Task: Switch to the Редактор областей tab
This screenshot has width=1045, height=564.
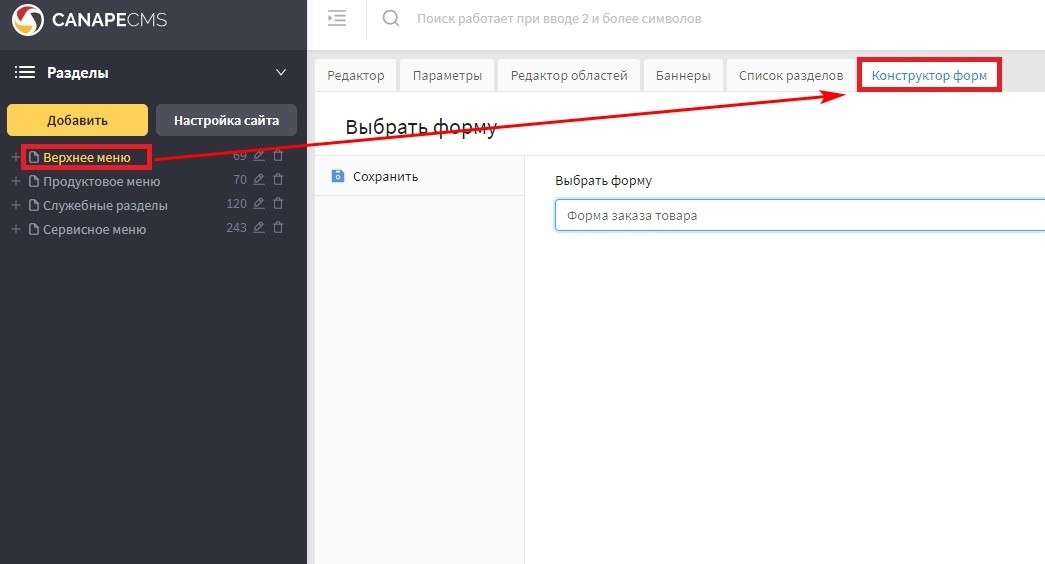Action: (568, 76)
